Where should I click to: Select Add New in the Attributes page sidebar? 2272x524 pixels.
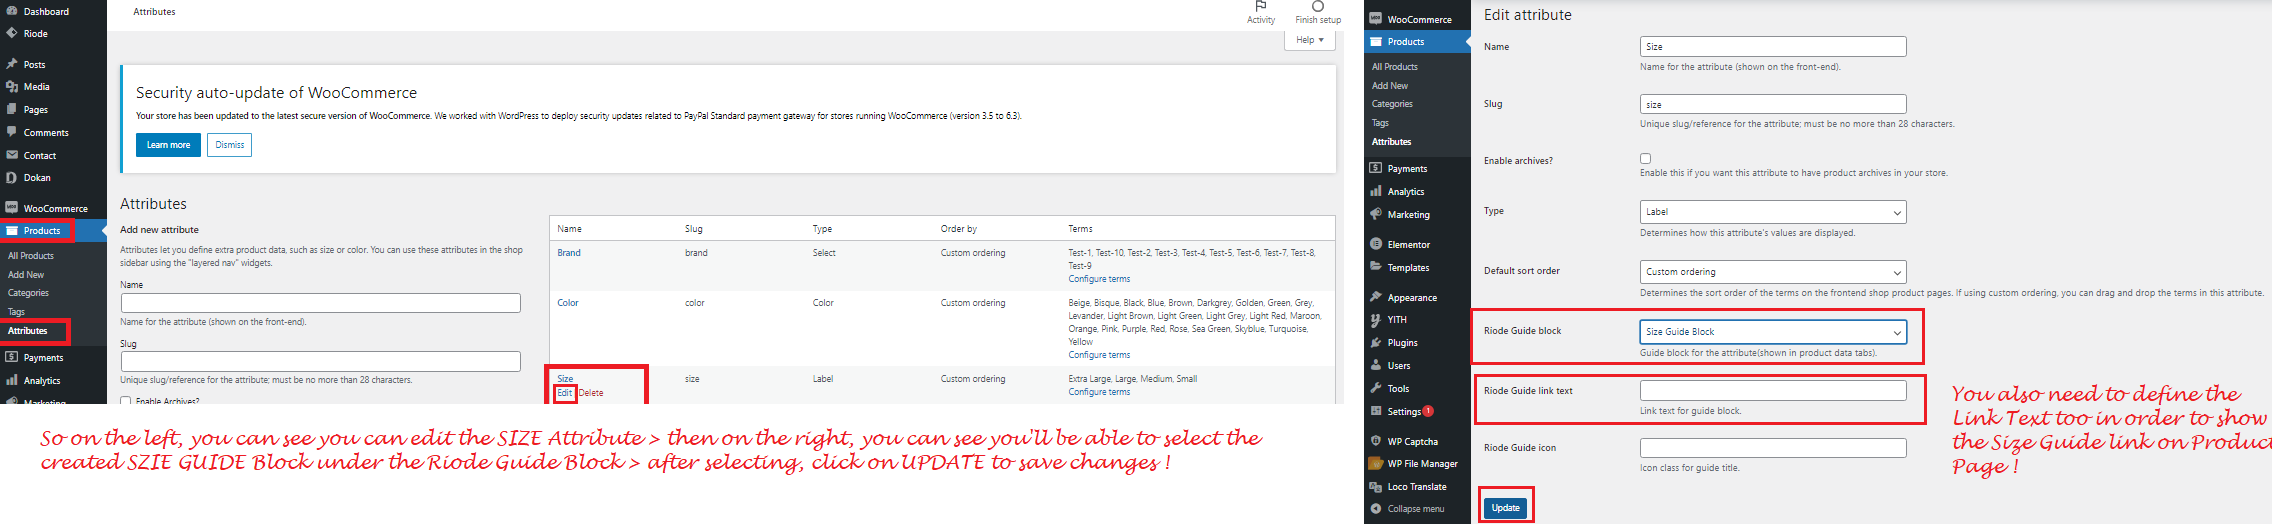tap(26, 275)
